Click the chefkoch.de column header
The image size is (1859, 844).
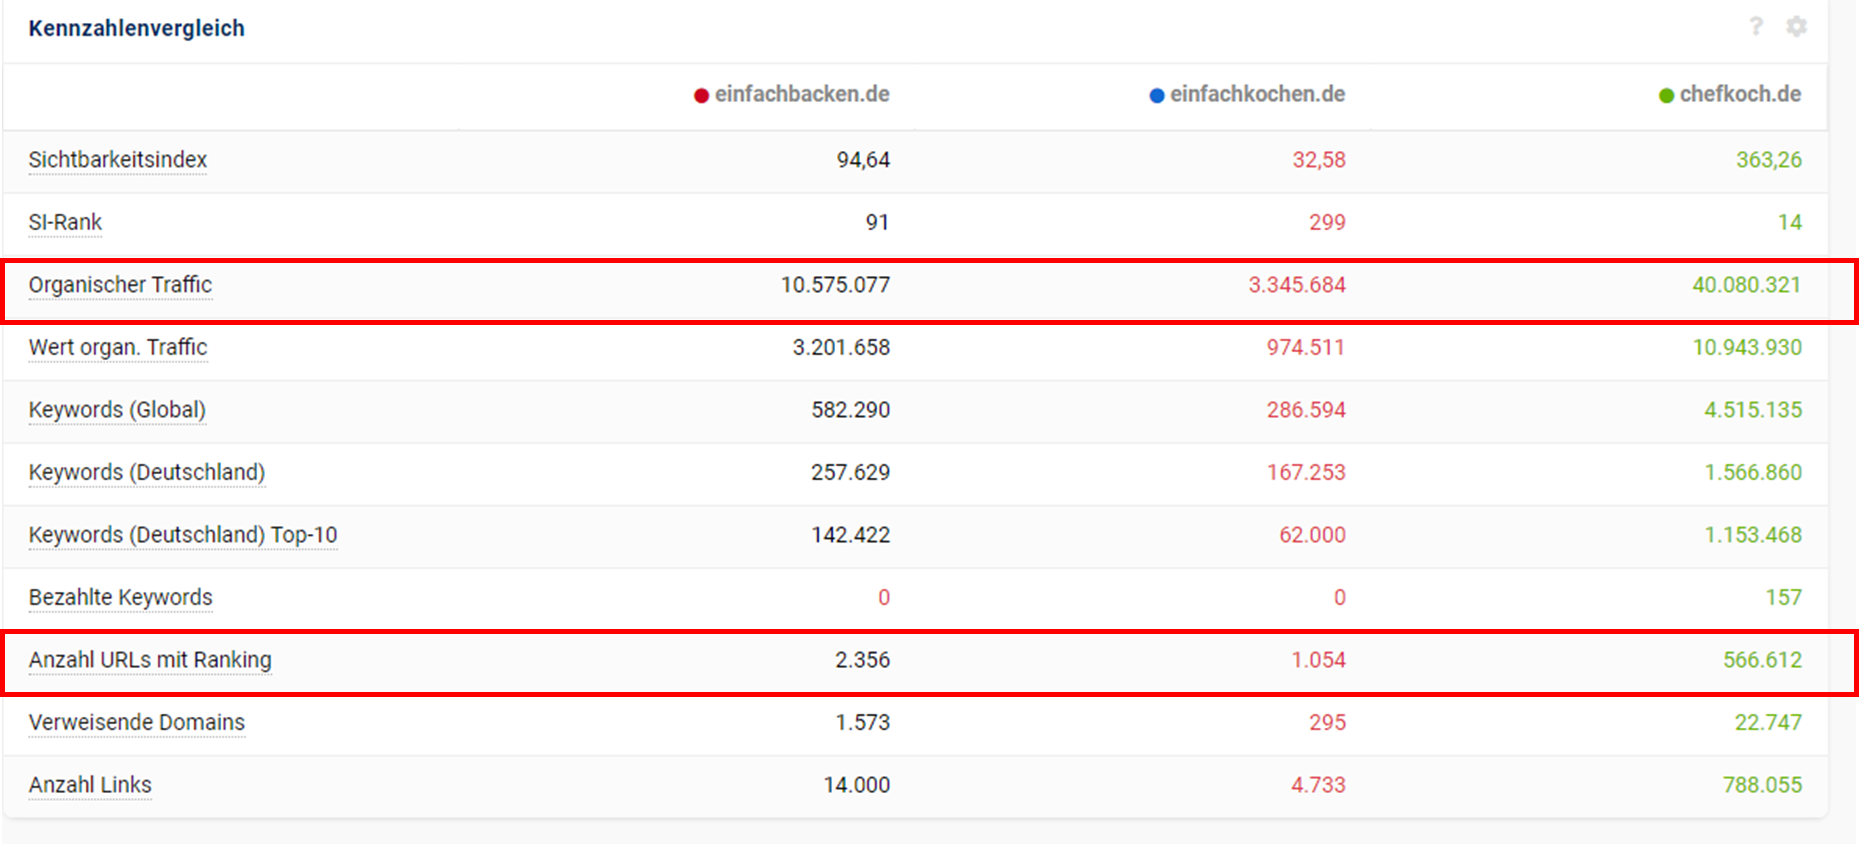pyautogui.click(x=1741, y=94)
